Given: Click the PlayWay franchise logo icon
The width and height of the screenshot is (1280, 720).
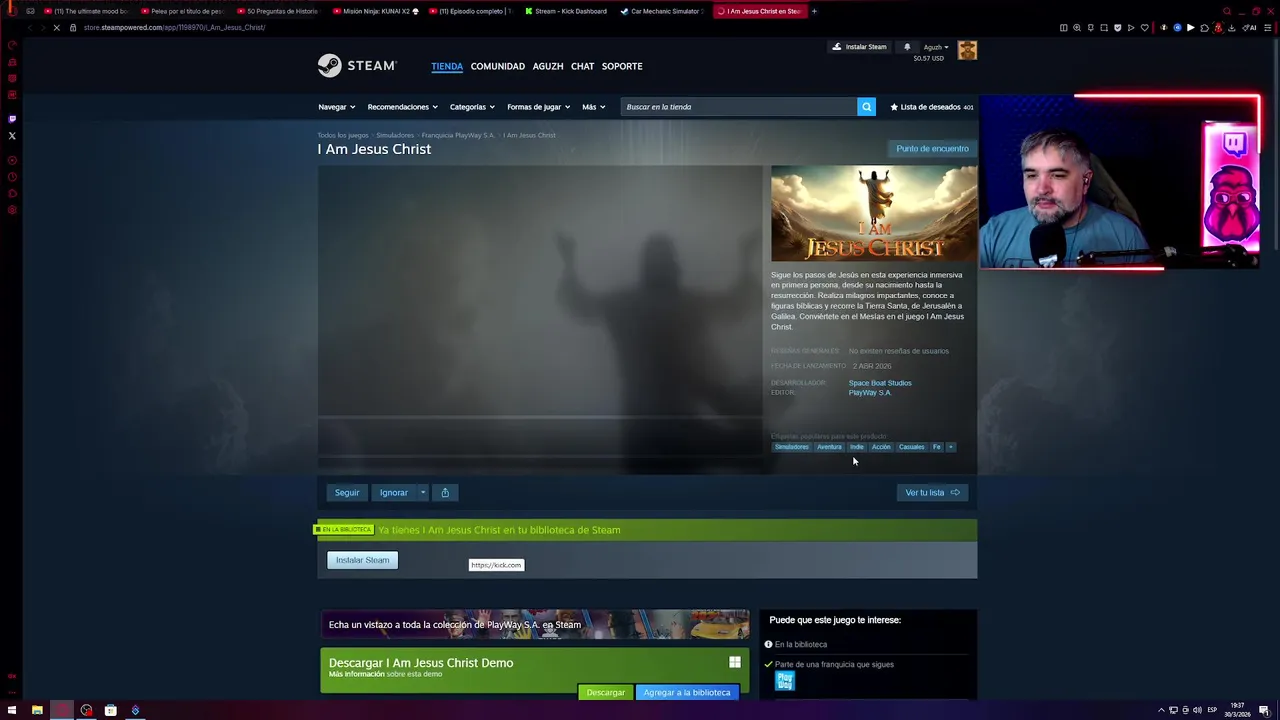Looking at the screenshot, I should (x=785, y=681).
